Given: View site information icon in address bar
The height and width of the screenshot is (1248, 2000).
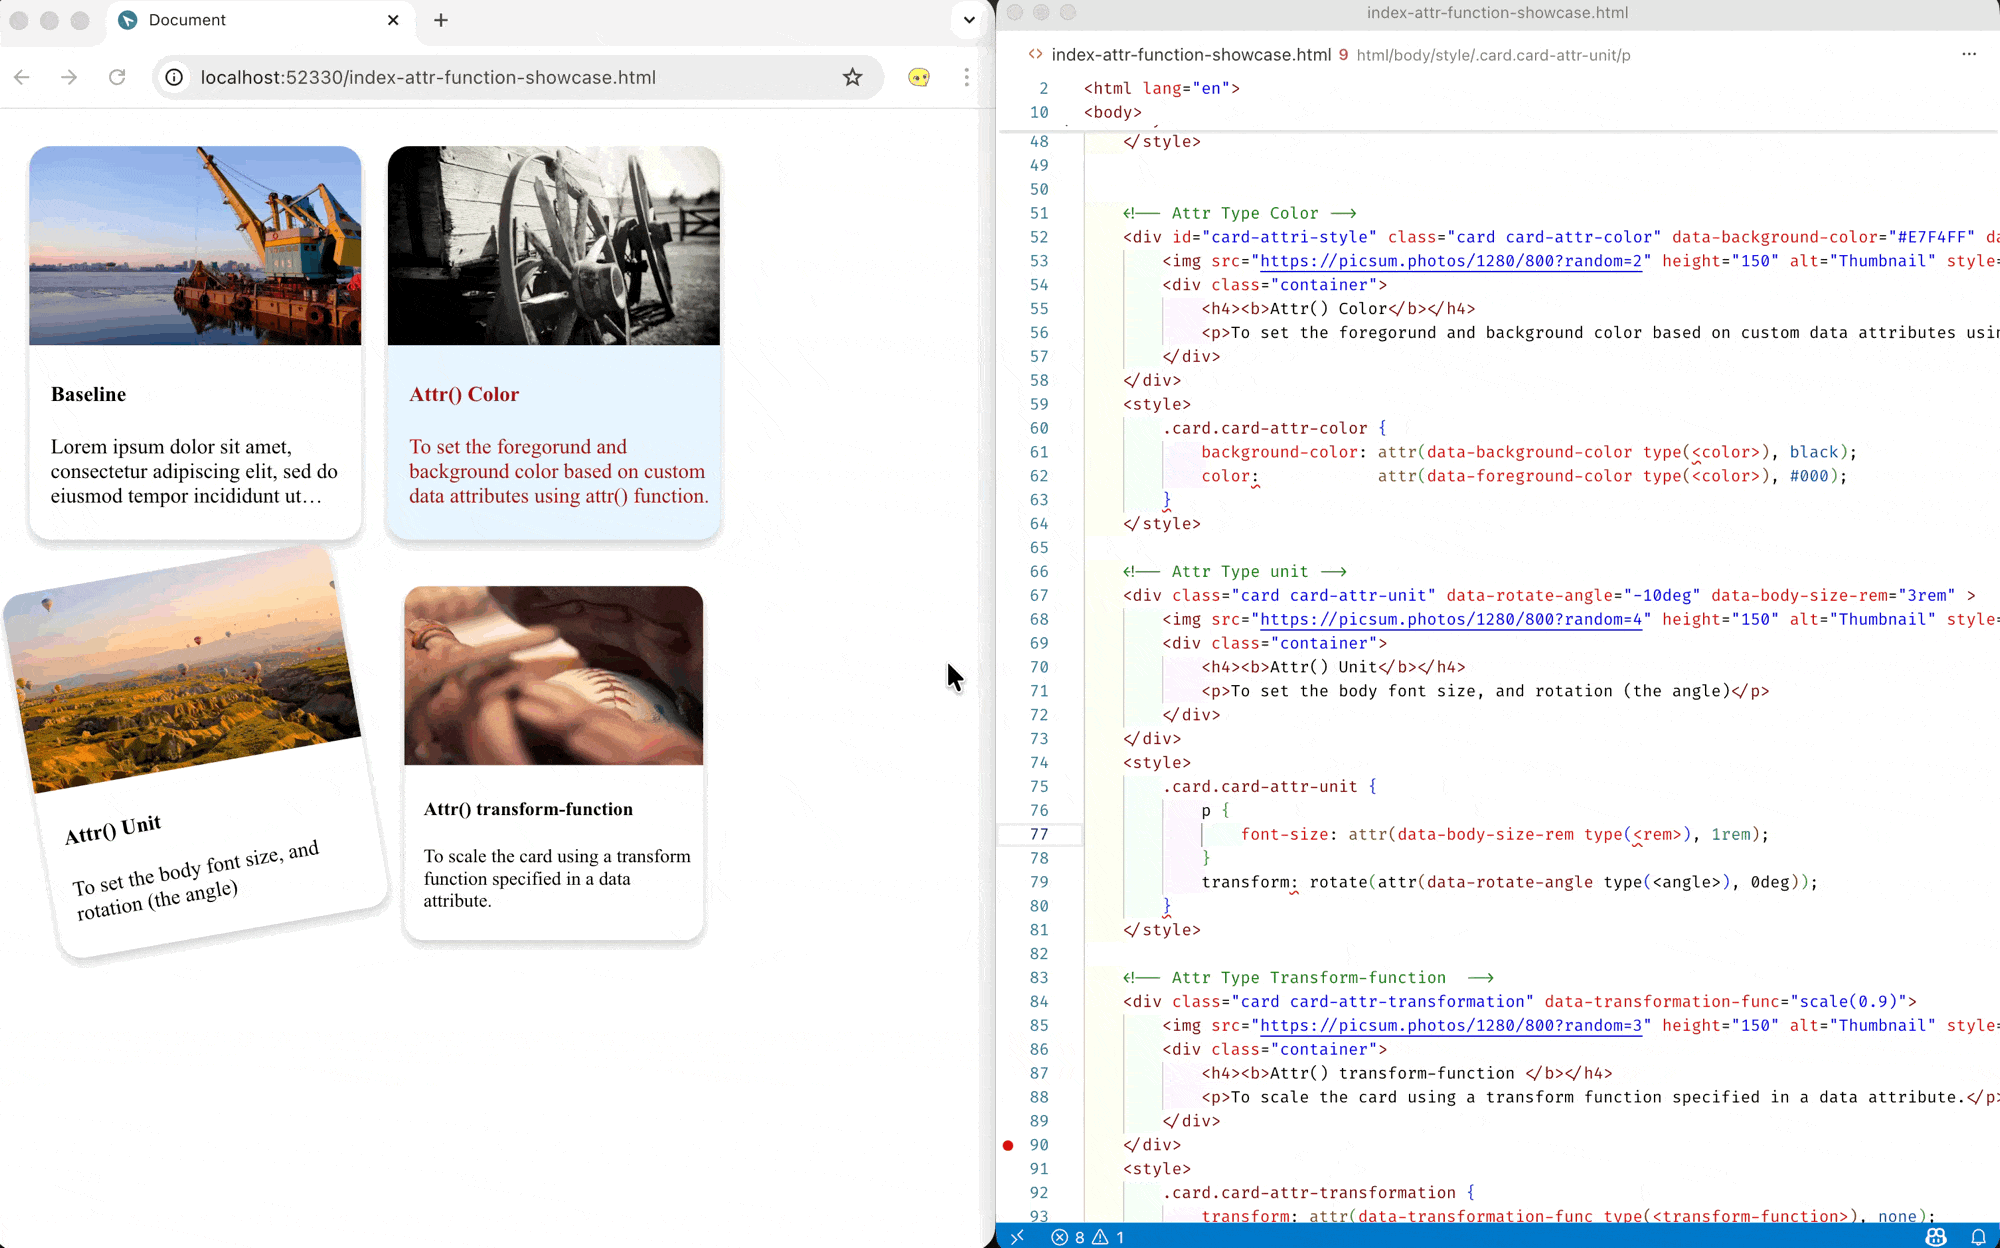Looking at the screenshot, I should coord(174,77).
